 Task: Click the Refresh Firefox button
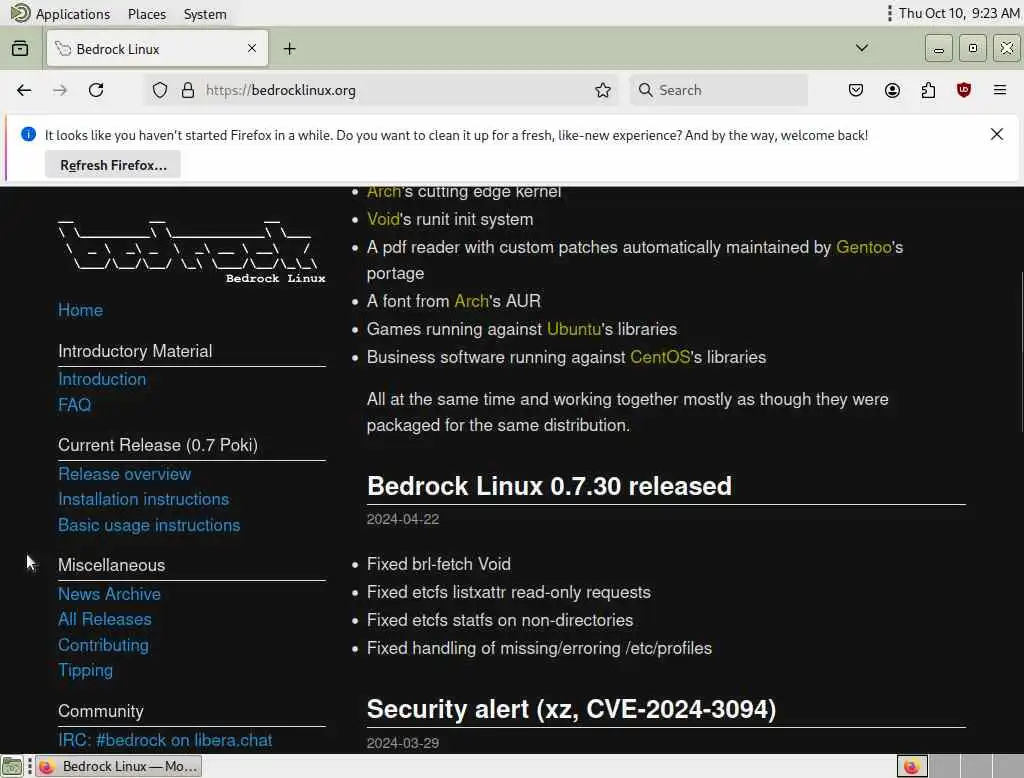(x=113, y=165)
